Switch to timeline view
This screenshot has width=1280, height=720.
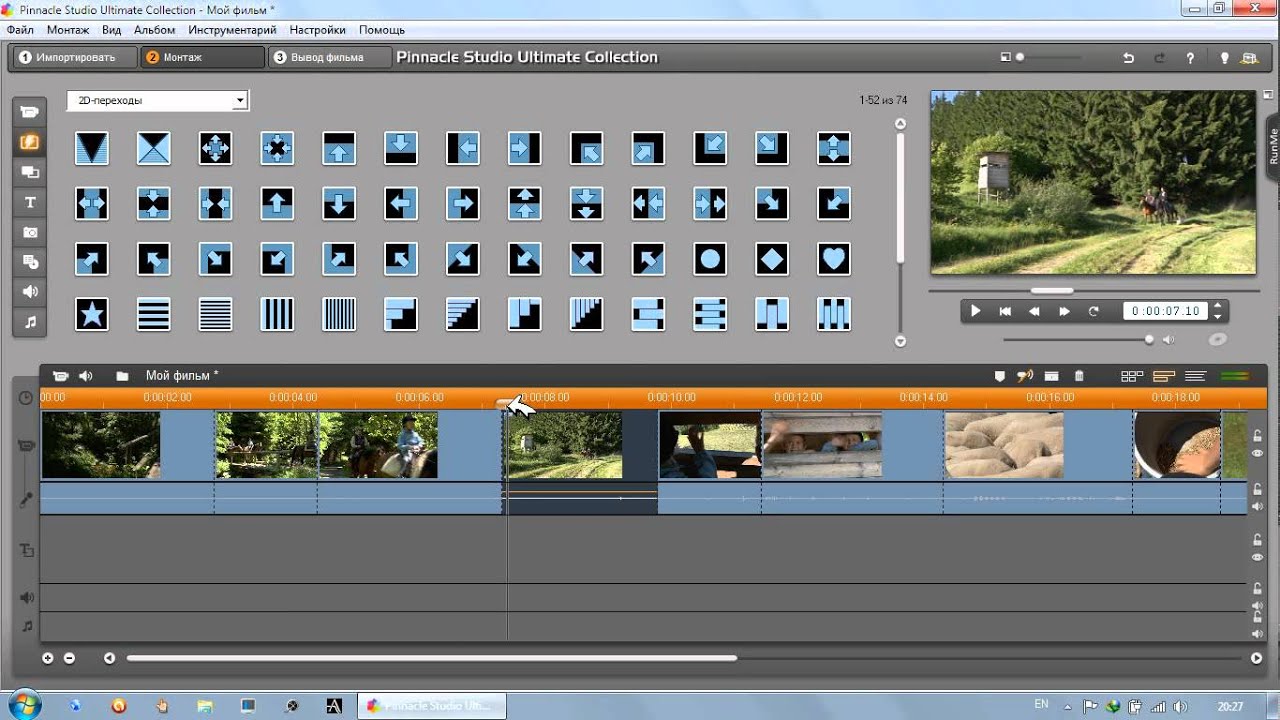(1163, 376)
